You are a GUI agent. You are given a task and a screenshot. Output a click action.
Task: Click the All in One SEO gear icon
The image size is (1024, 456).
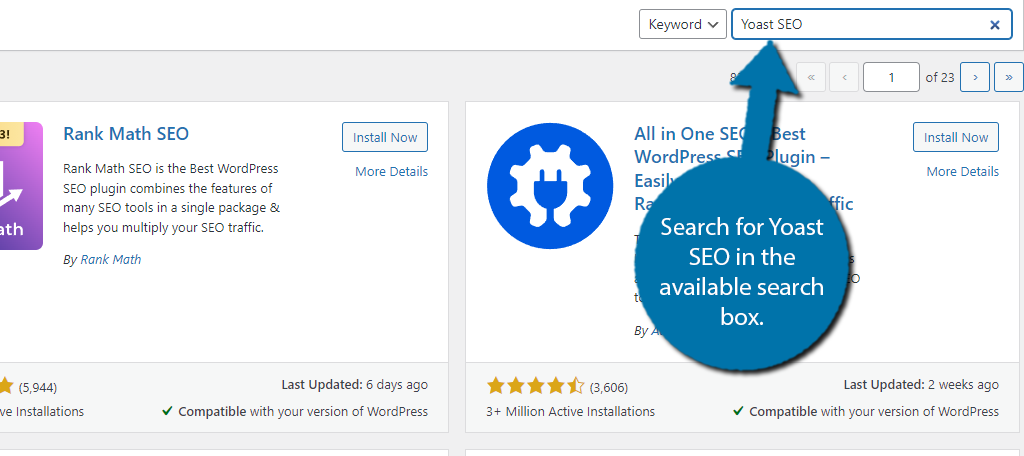[x=549, y=185]
